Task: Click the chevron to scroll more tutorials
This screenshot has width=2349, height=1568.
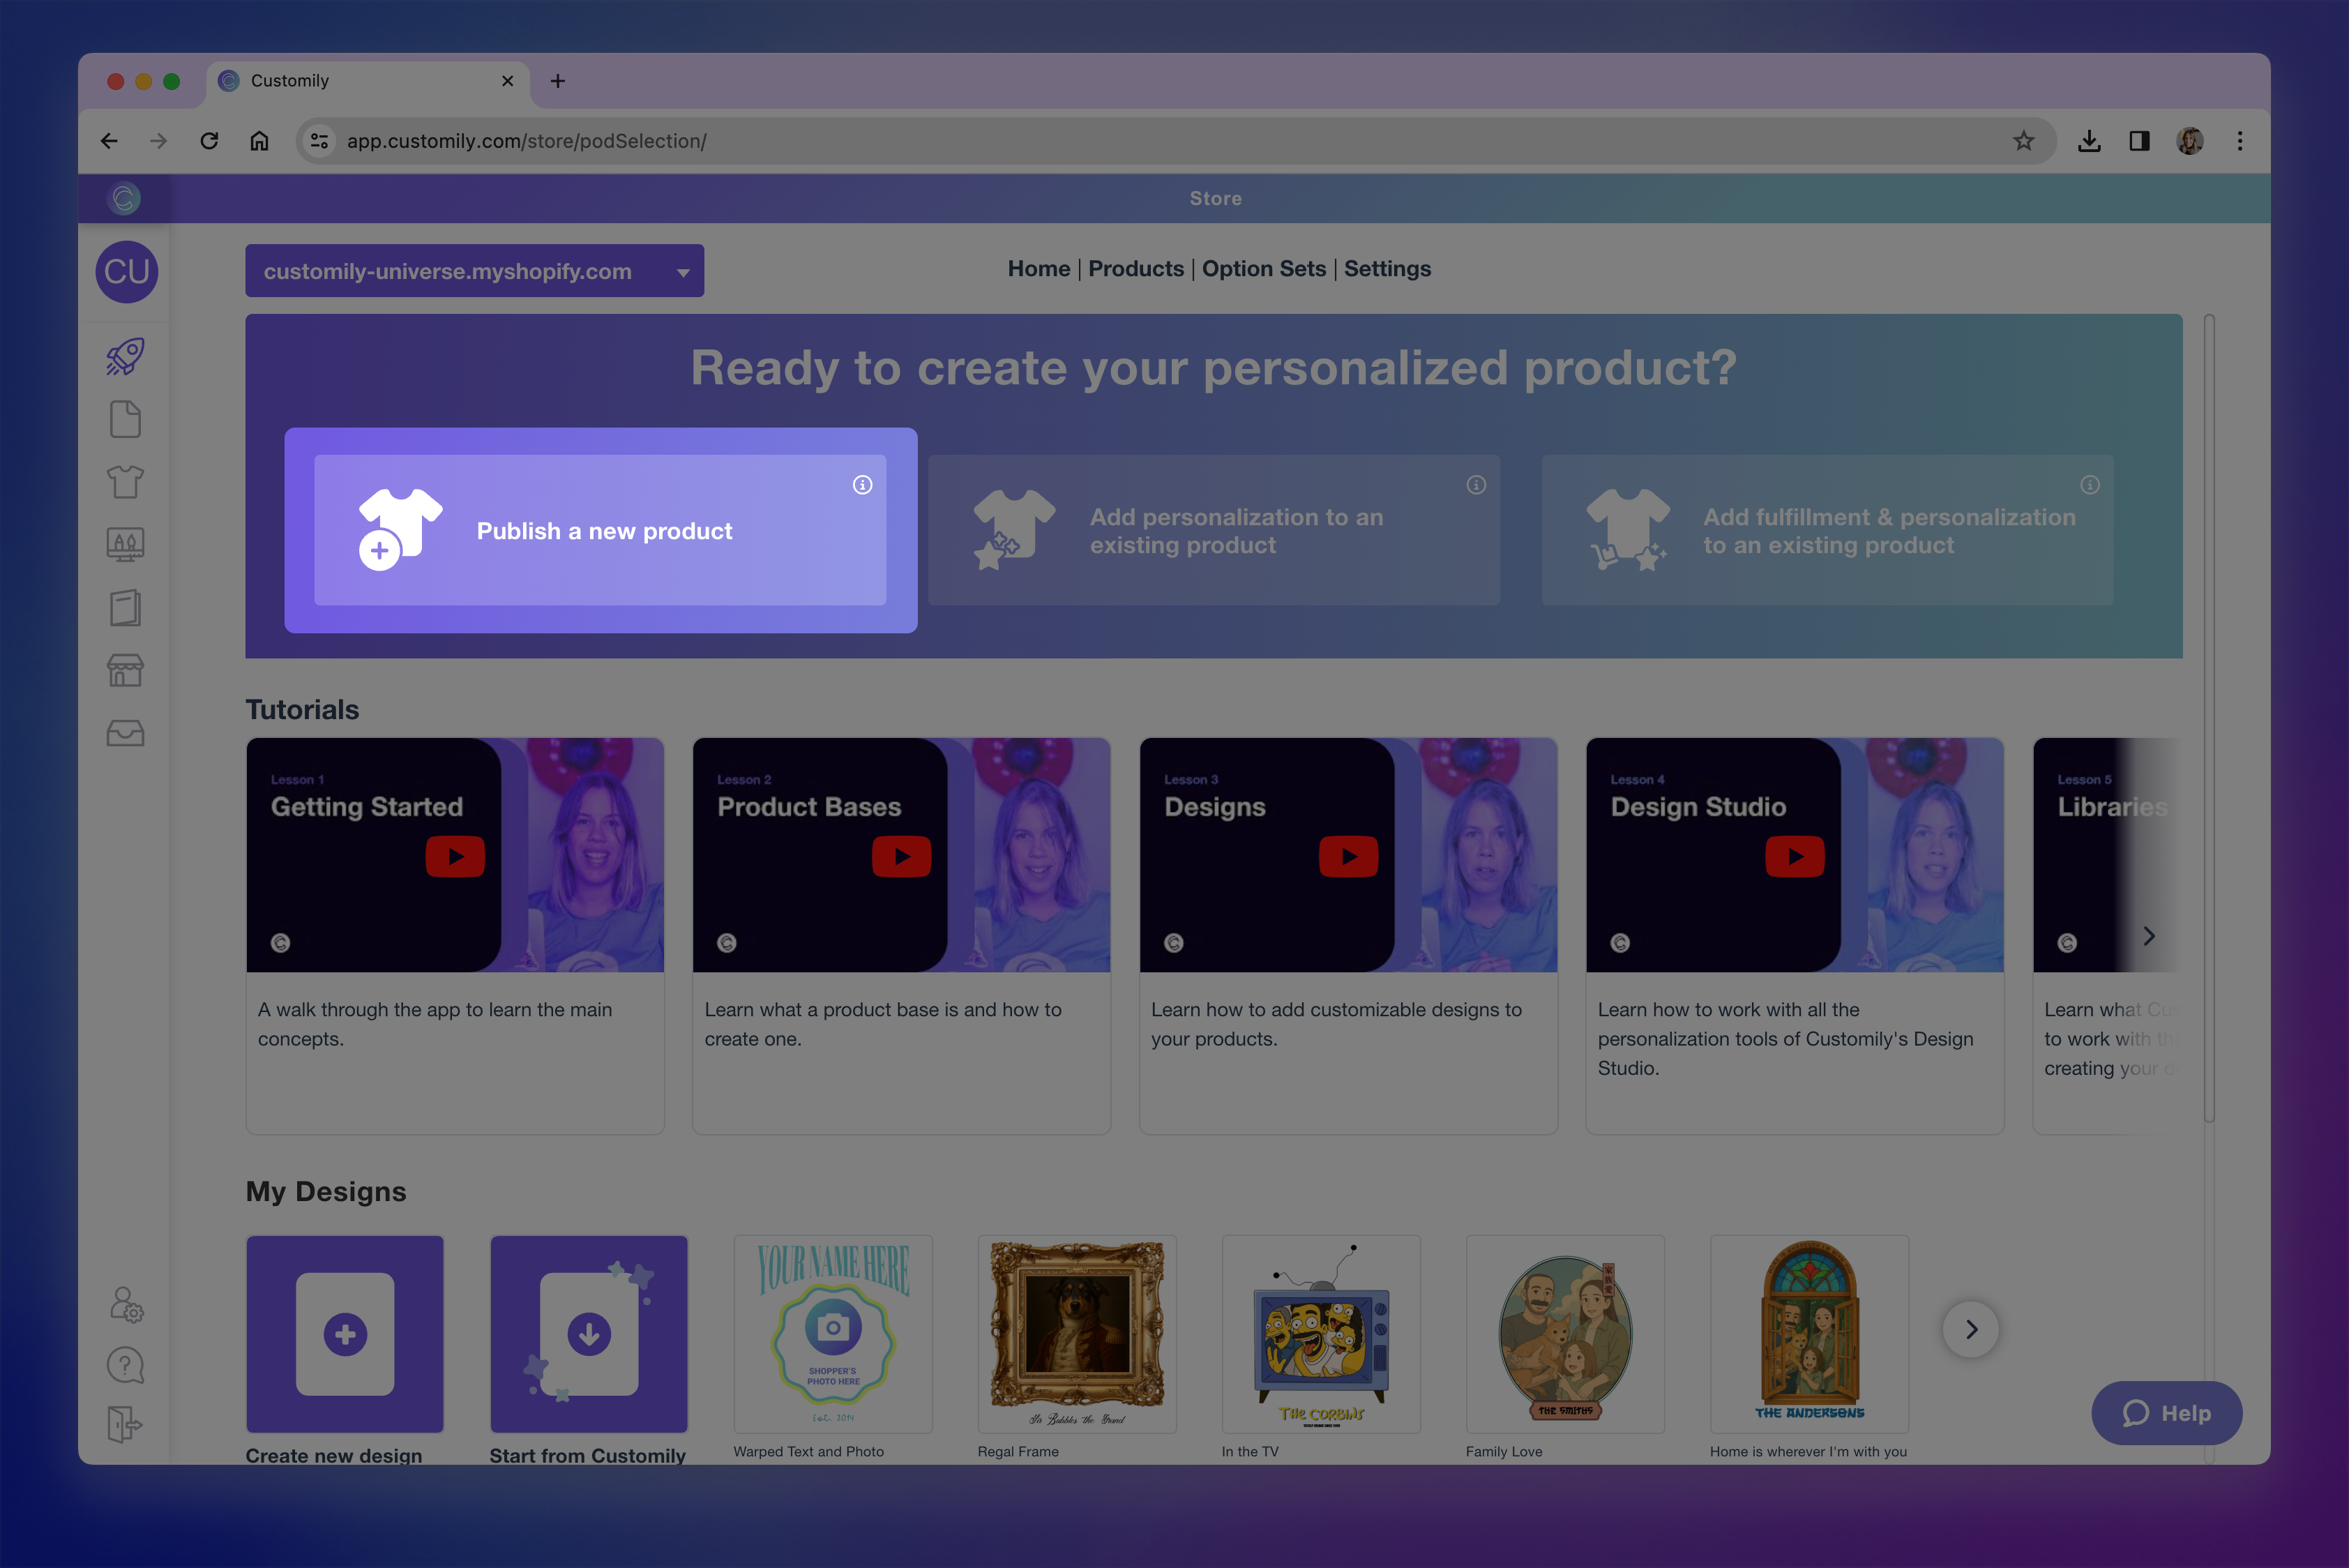Action: [x=2148, y=935]
